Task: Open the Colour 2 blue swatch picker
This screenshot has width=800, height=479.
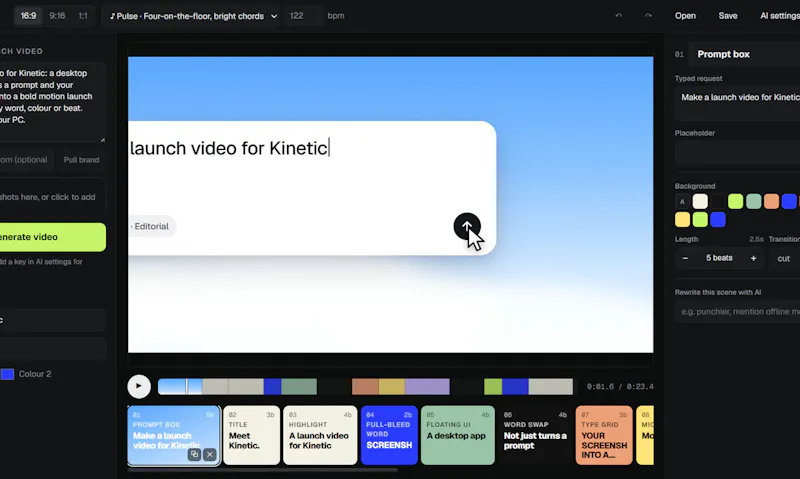Action: 7,374
